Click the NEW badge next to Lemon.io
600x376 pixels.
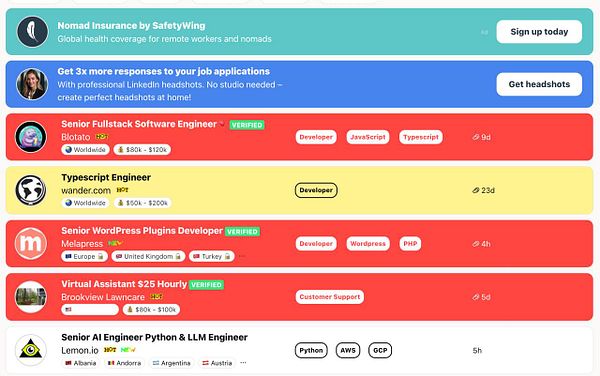(x=128, y=350)
